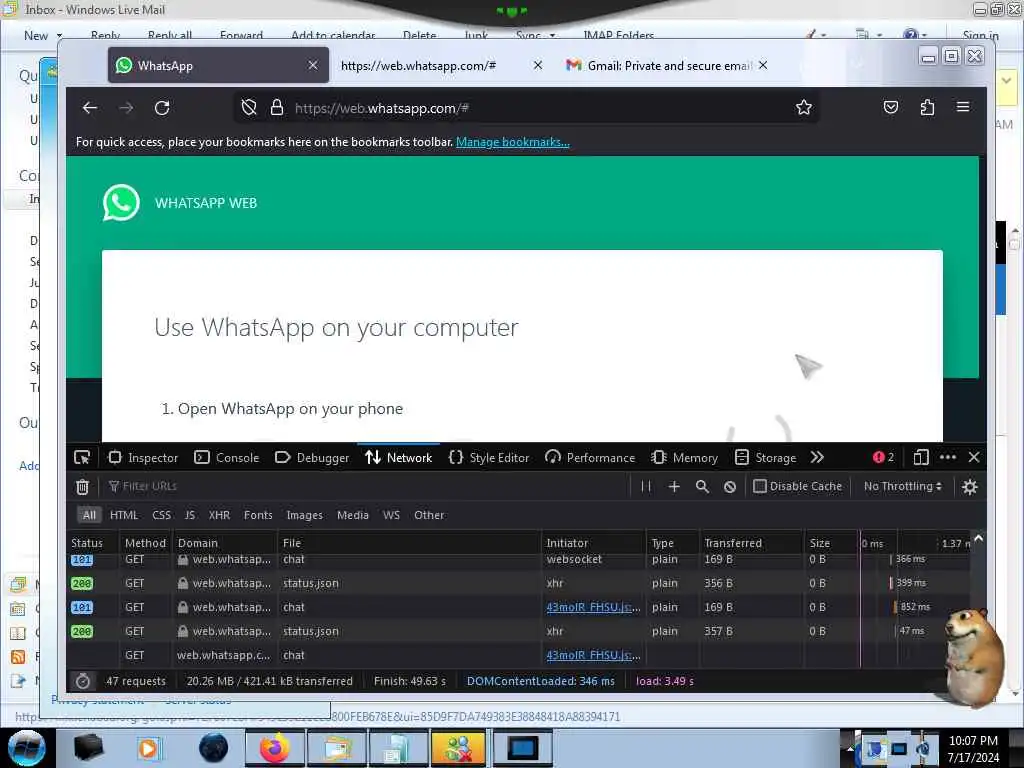Screen dimensions: 1024x768
Task: Switch to the Storage tab
Action: tap(765, 458)
